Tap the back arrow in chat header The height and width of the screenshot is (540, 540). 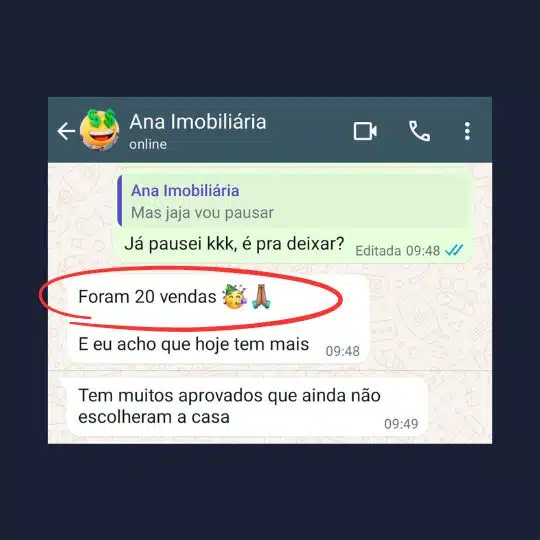(66, 131)
